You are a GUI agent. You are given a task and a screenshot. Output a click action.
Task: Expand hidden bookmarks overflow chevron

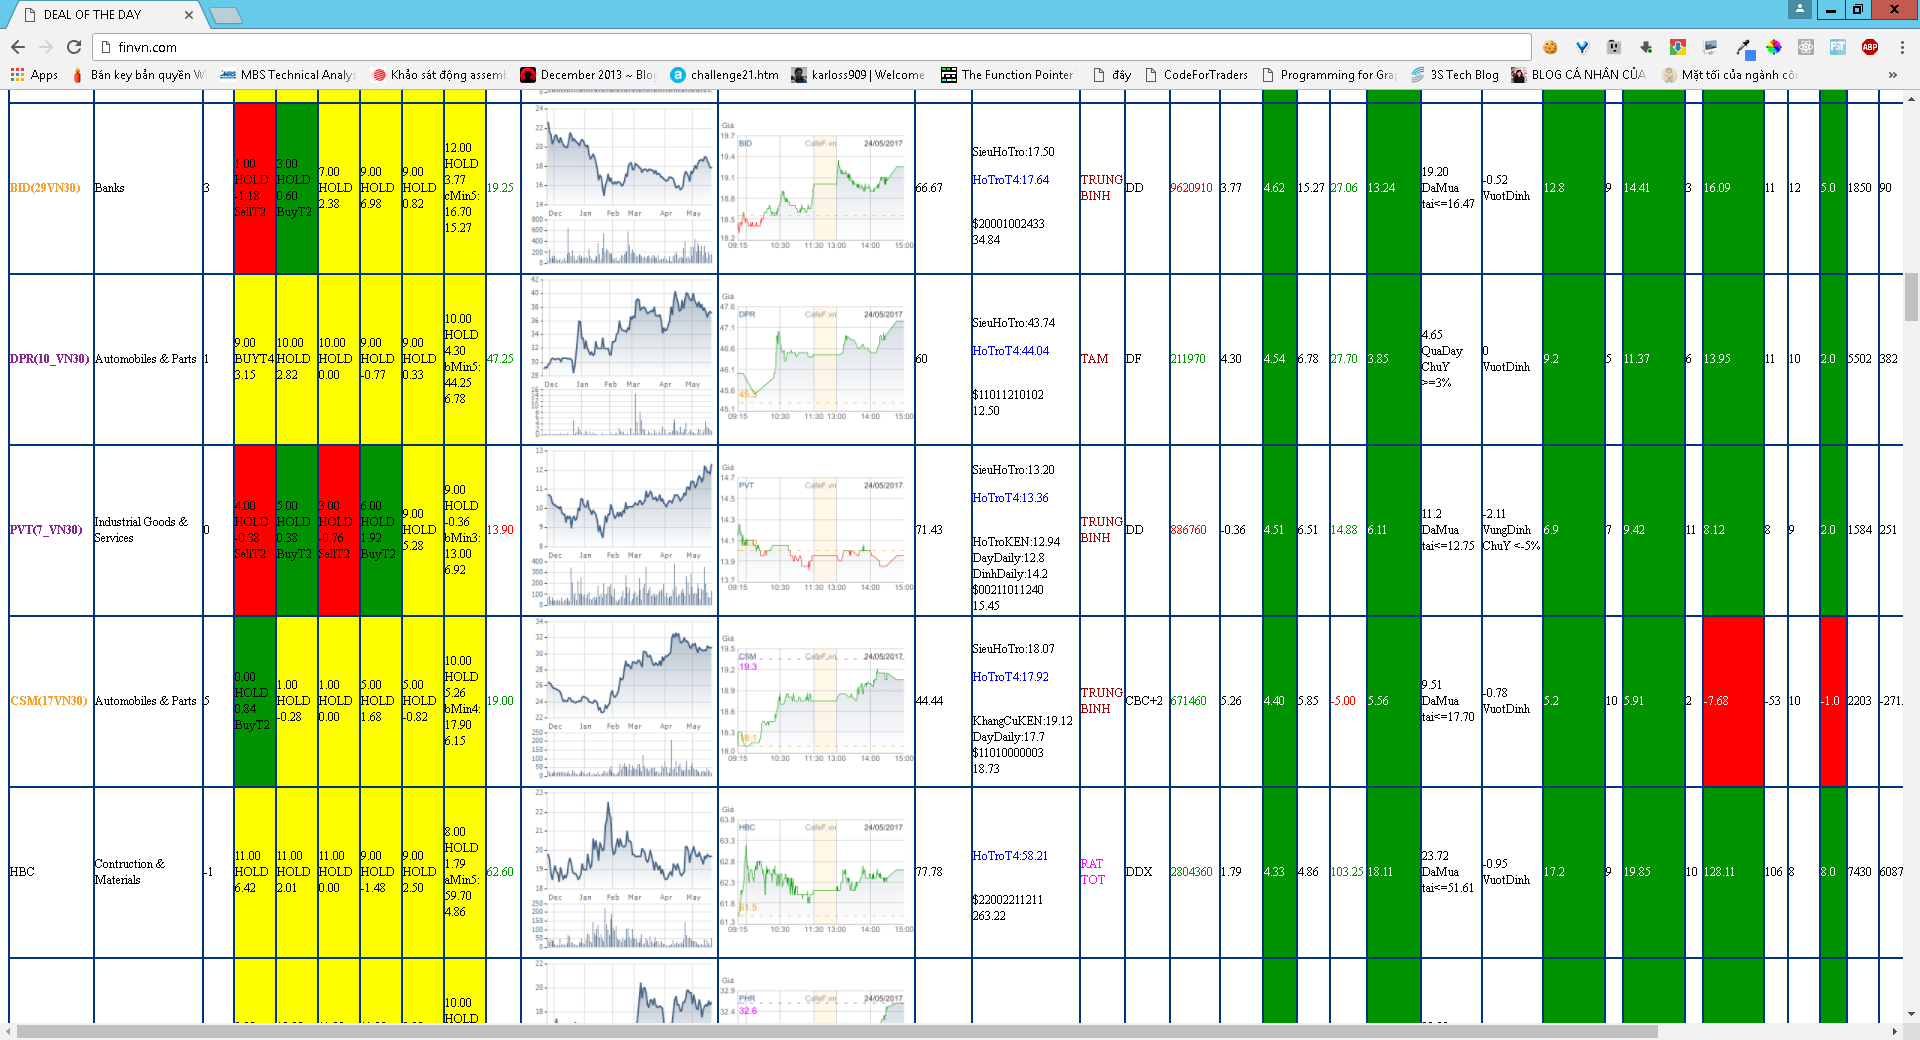(x=1892, y=75)
